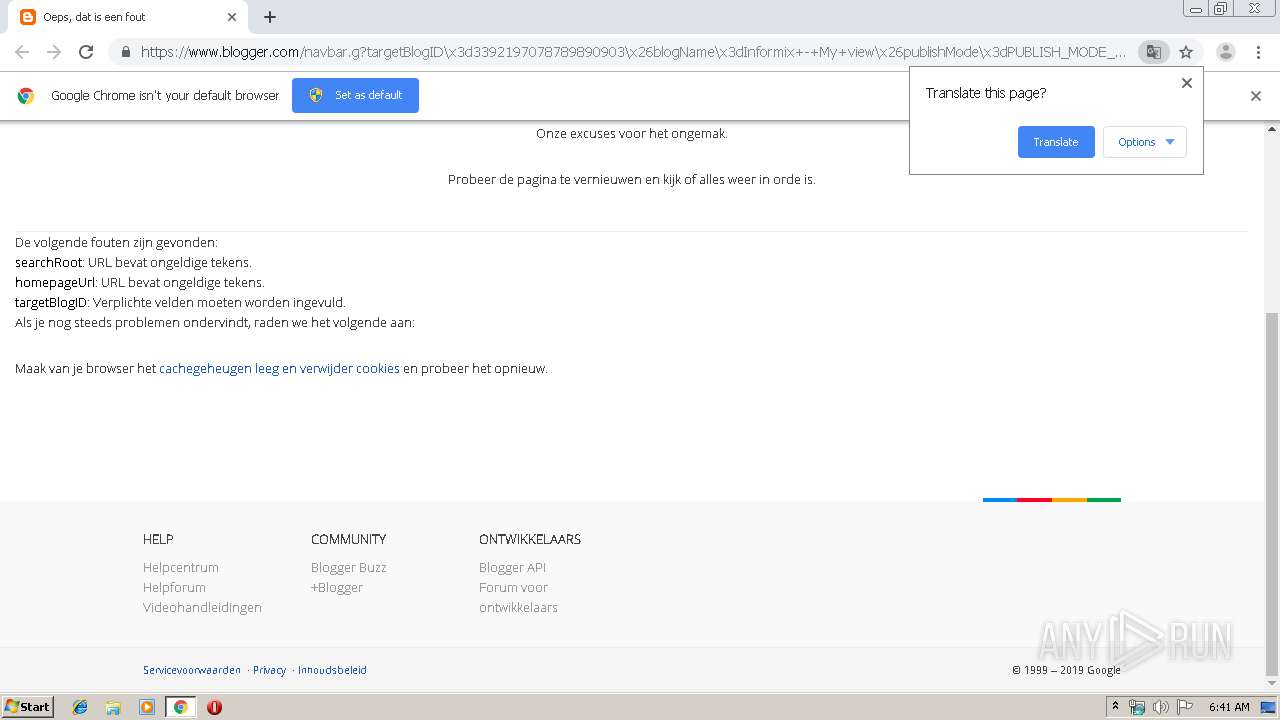
Task: Click the translate icon in address bar
Action: pos(1153,52)
